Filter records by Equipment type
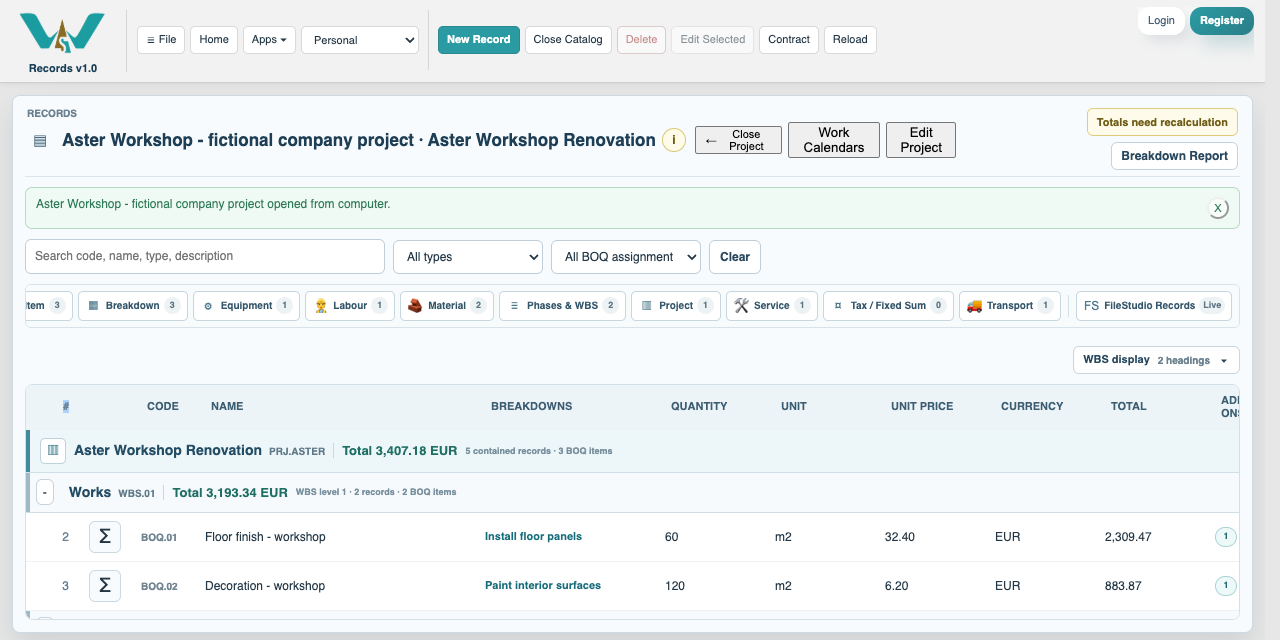1280x640 pixels. [247, 306]
